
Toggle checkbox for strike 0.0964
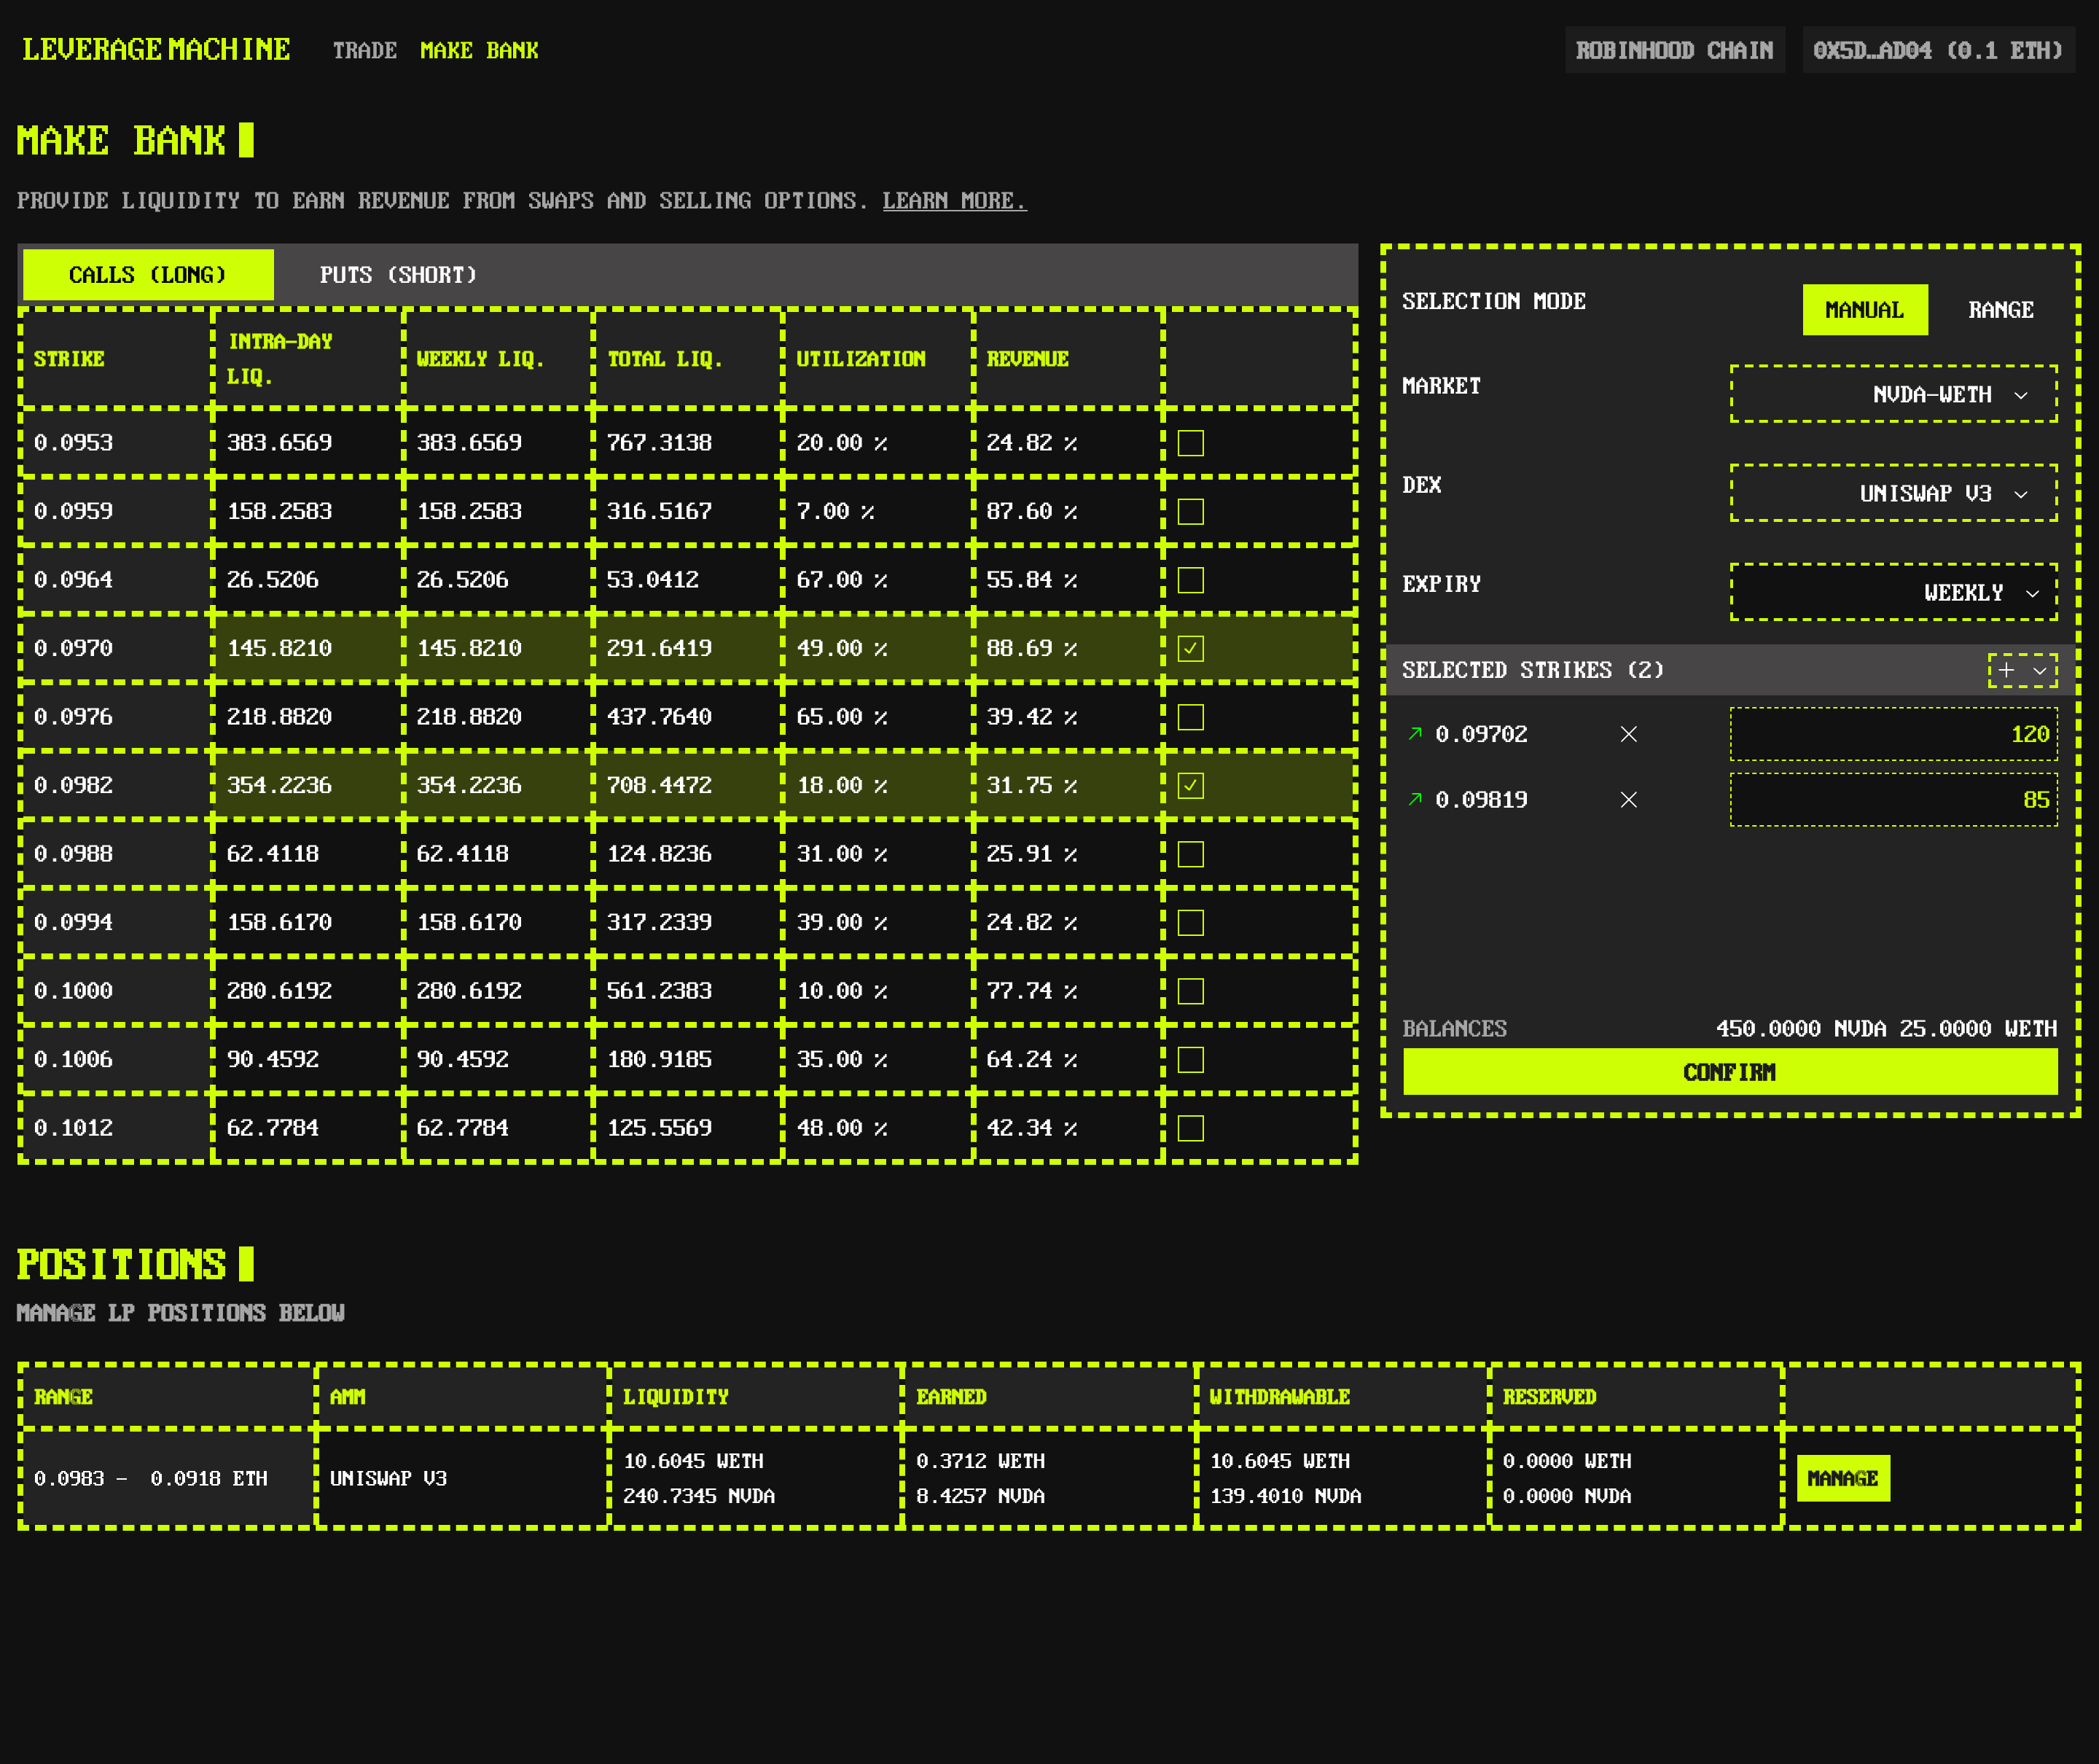point(1190,580)
